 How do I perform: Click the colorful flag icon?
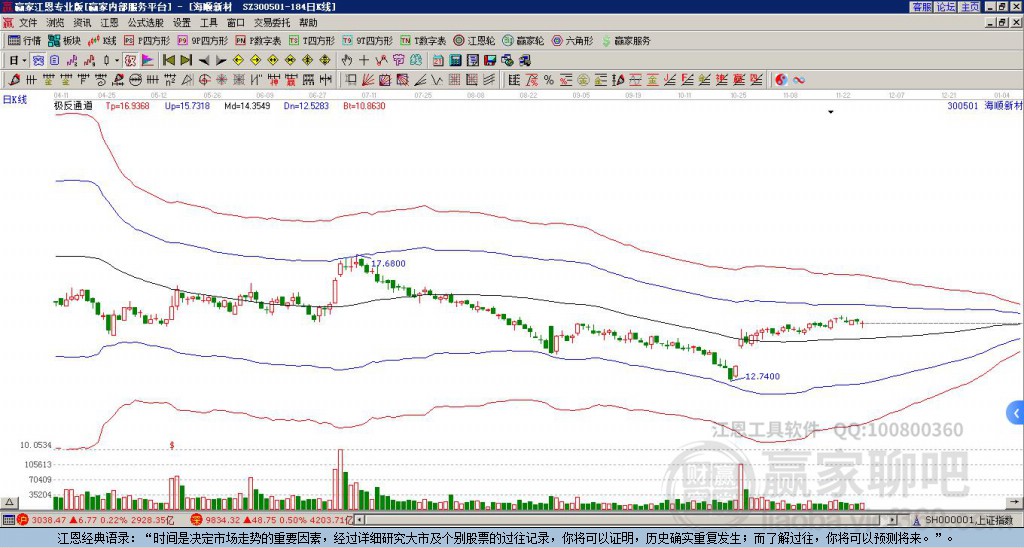point(148,61)
